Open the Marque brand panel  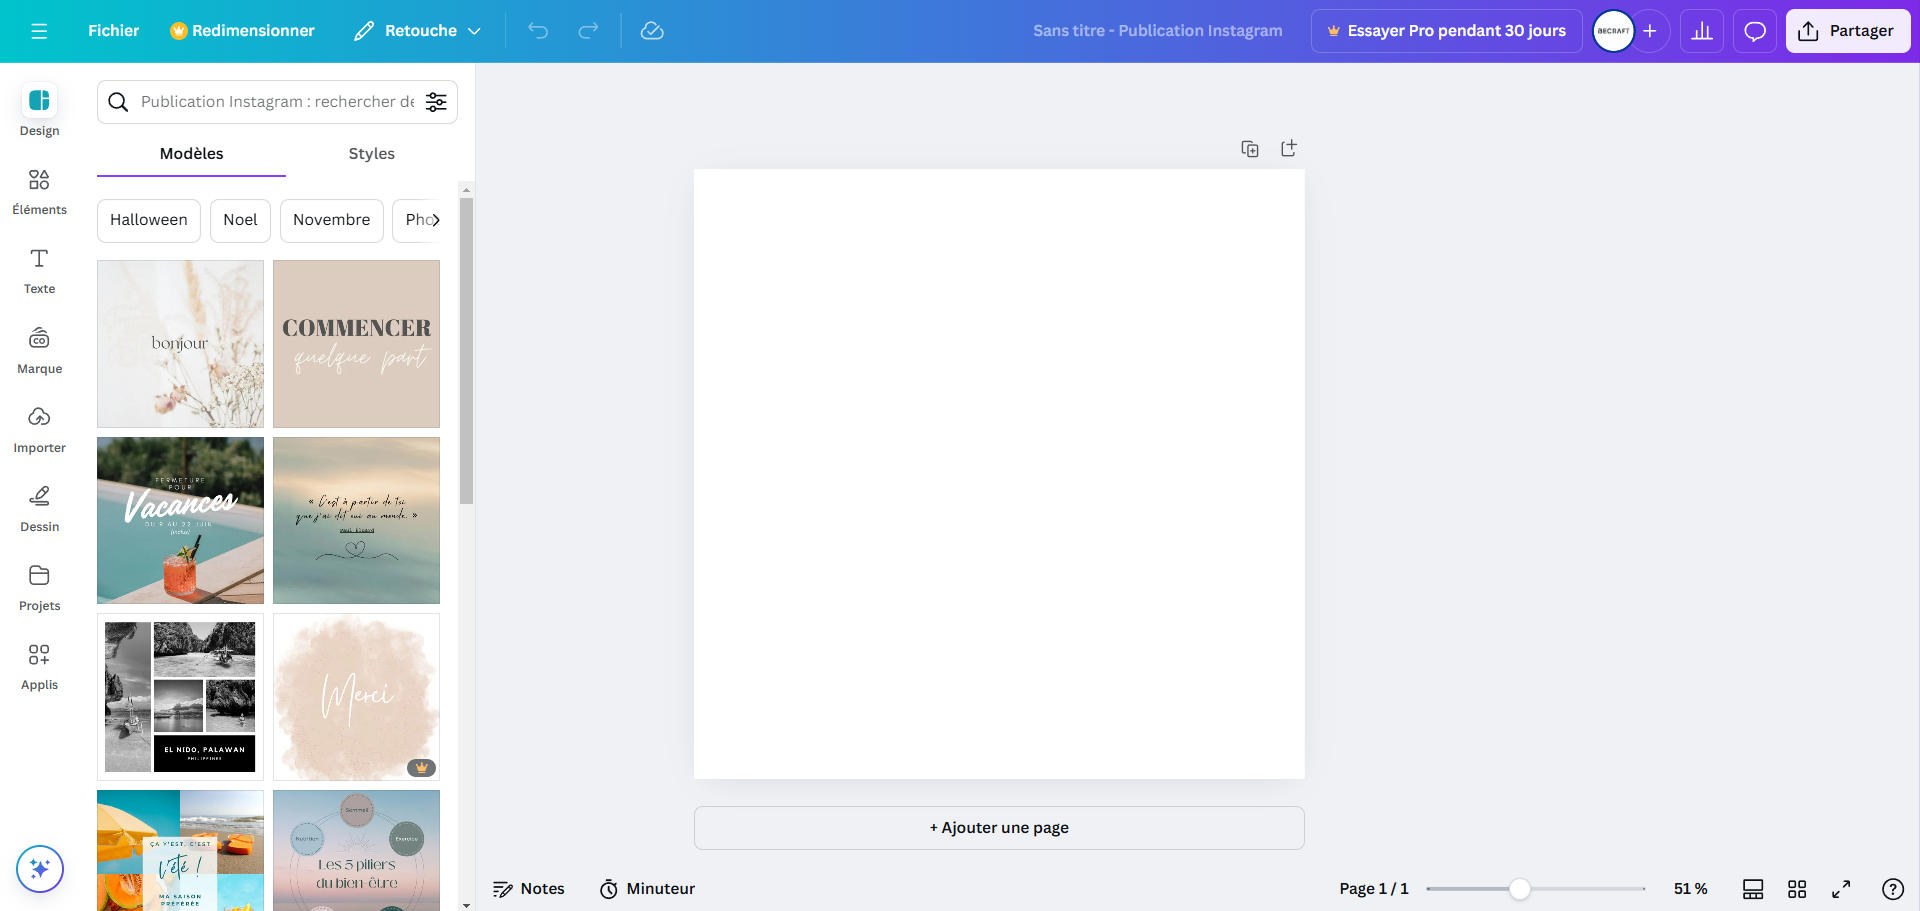tap(39, 350)
